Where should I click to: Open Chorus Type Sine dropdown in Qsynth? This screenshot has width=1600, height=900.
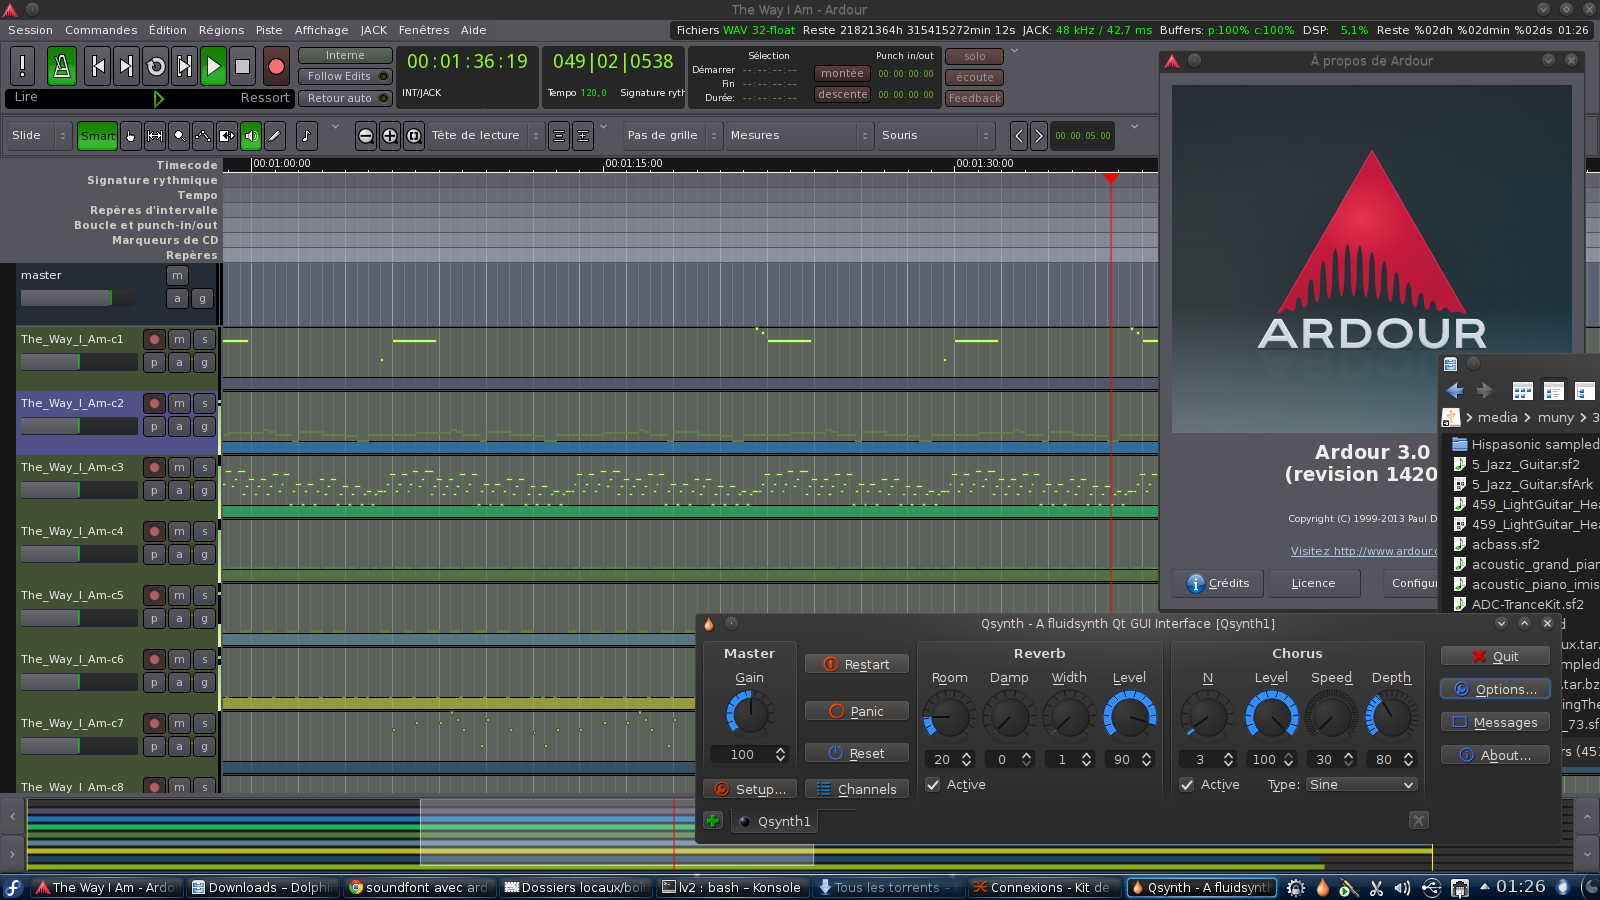tap(1362, 785)
